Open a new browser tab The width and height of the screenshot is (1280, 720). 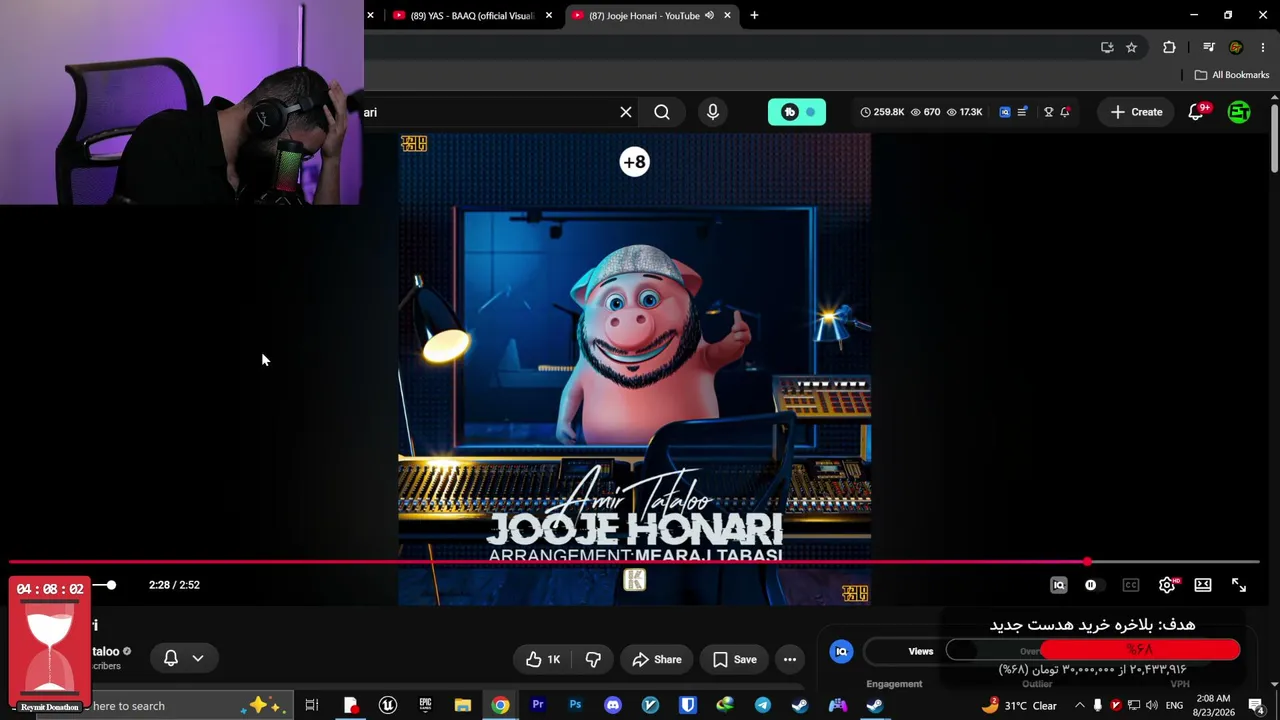click(754, 15)
